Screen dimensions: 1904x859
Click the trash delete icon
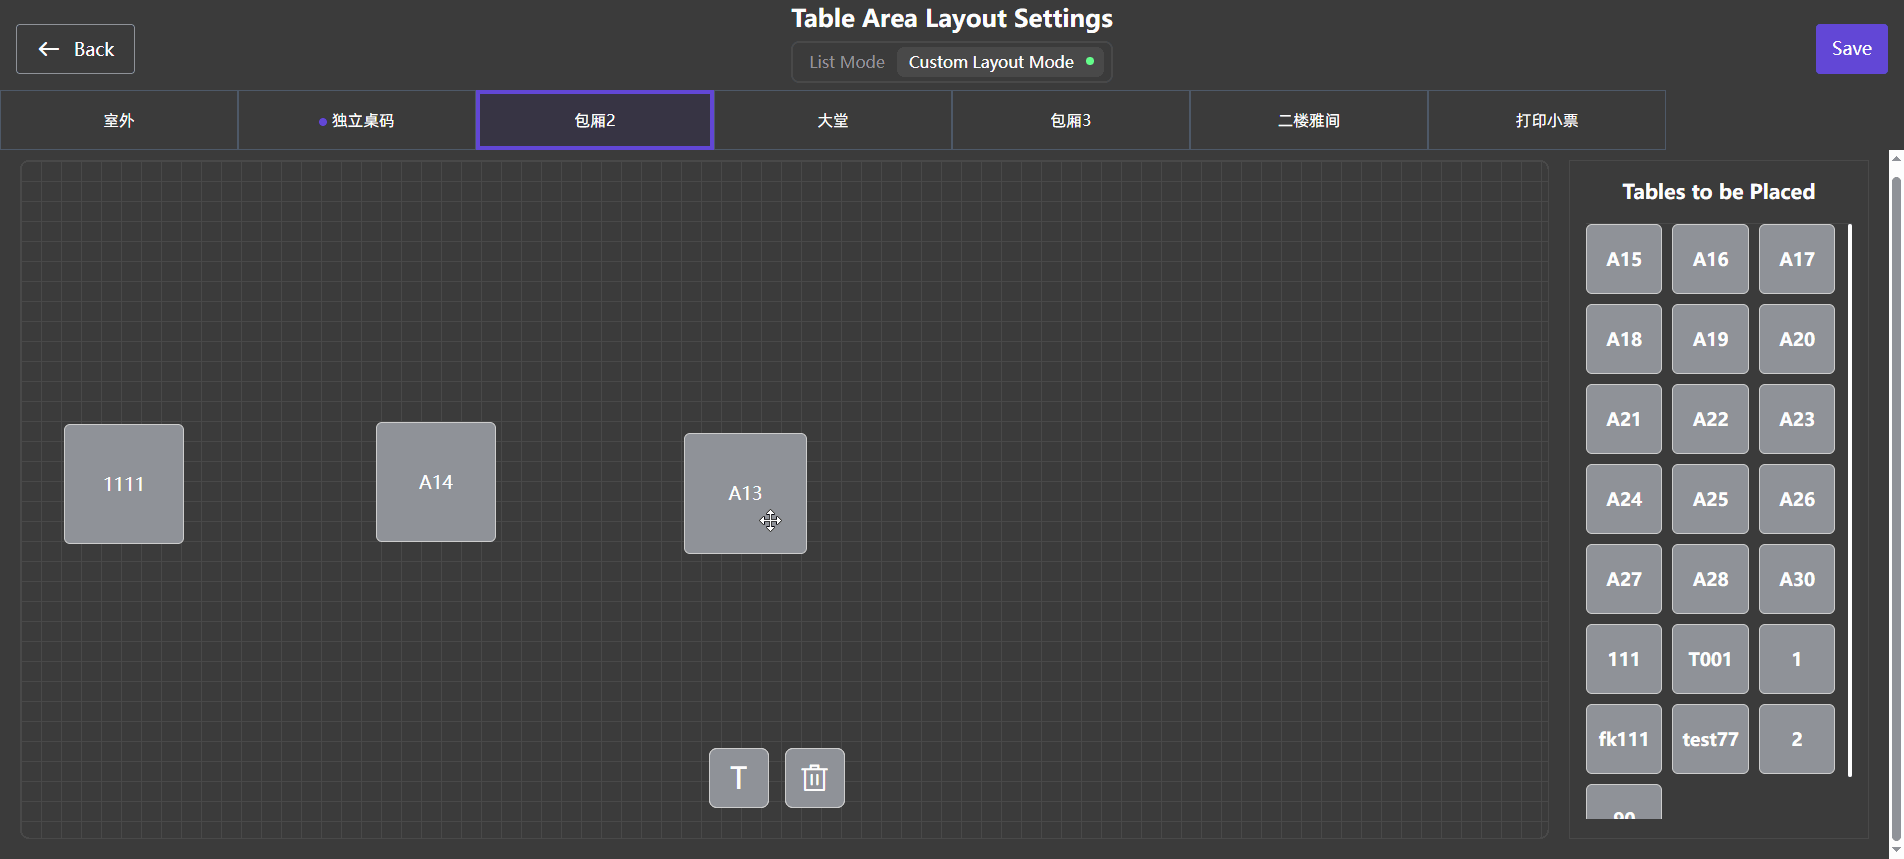(814, 778)
